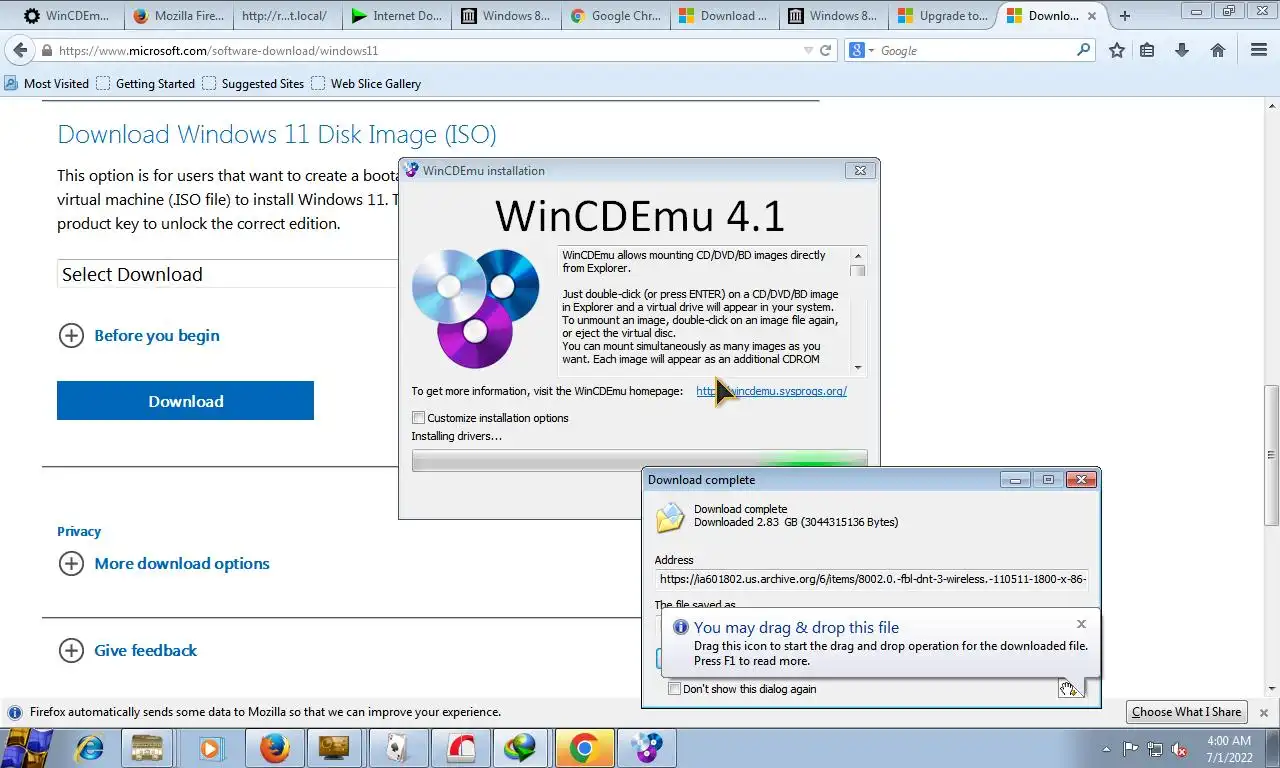Open the Privacy link
The height and width of the screenshot is (768, 1280).
pos(79,531)
